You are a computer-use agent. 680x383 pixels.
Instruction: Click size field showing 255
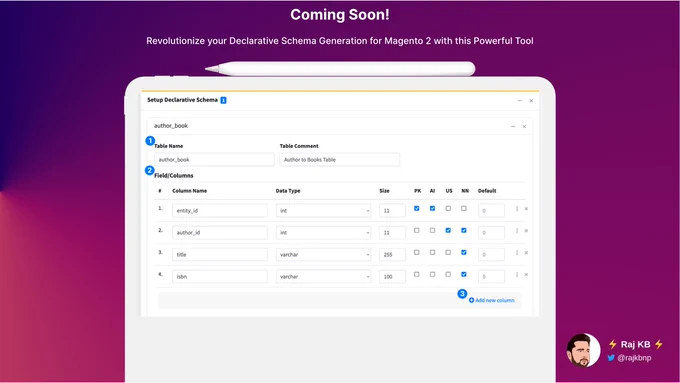pyautogui.click(x=392, y=255)
